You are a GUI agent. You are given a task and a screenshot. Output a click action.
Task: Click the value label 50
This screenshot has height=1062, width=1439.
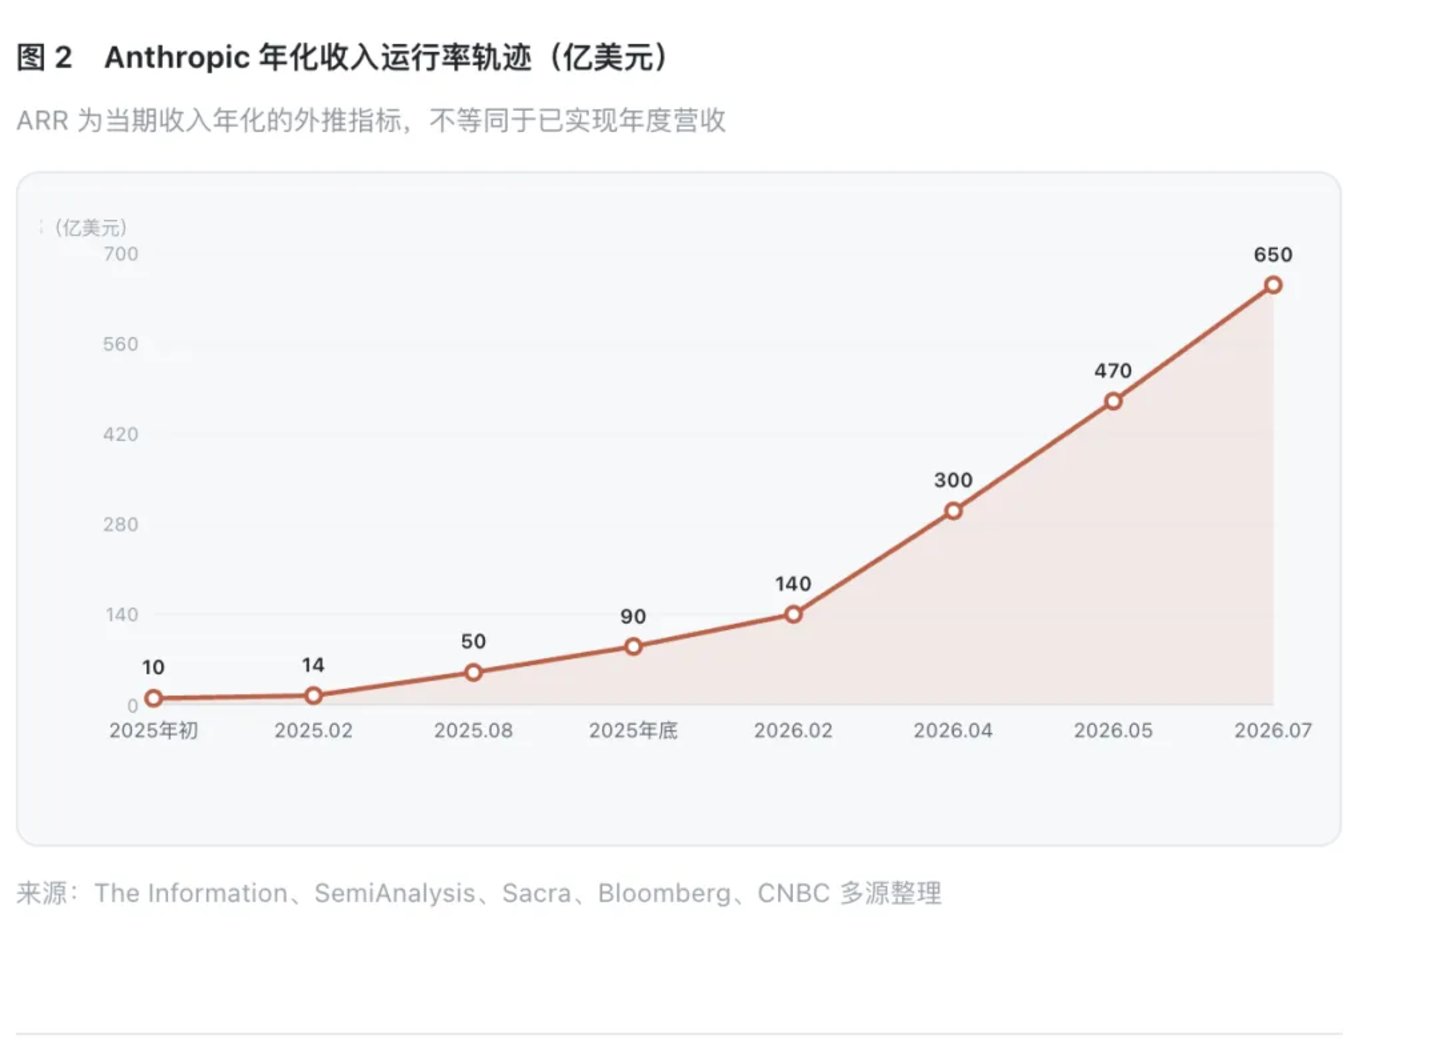(x=473, y=641)
